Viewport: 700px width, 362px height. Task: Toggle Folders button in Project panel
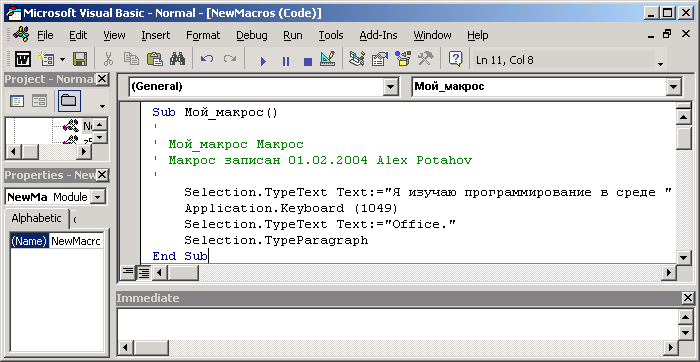point(68,100)
